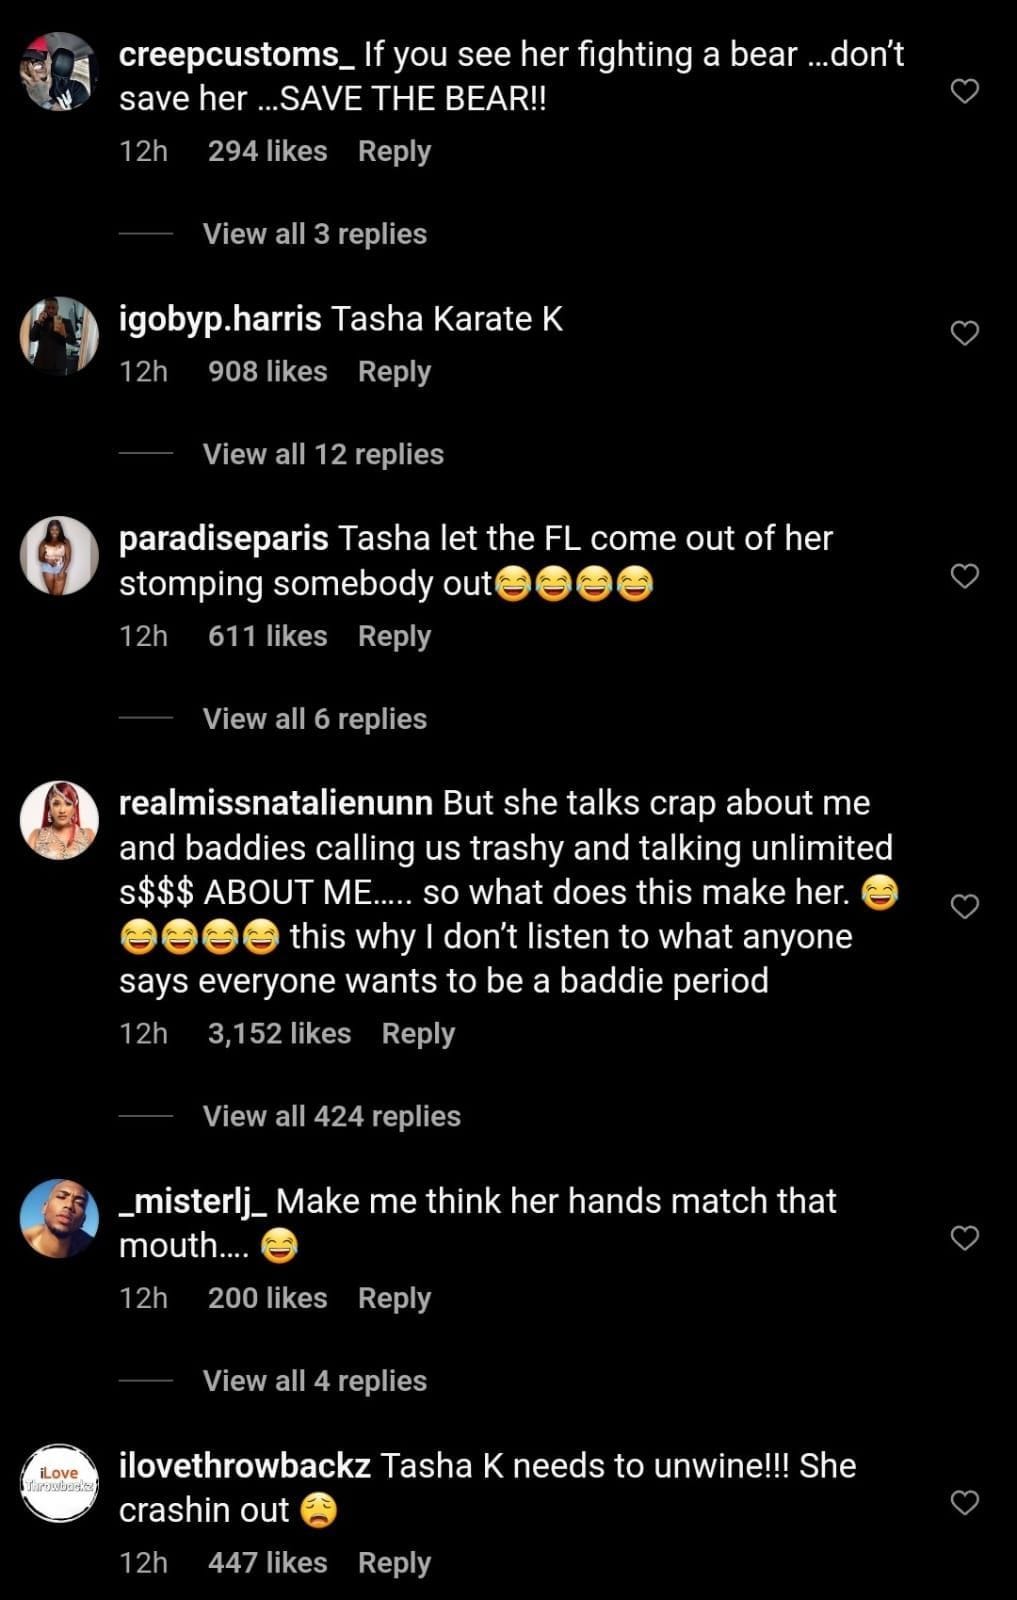Image resolution: width=1017 pixels, height=1600 pixels.
Task: Open igobyp.harris's profile avatar
Action: [x=59, y=335]
